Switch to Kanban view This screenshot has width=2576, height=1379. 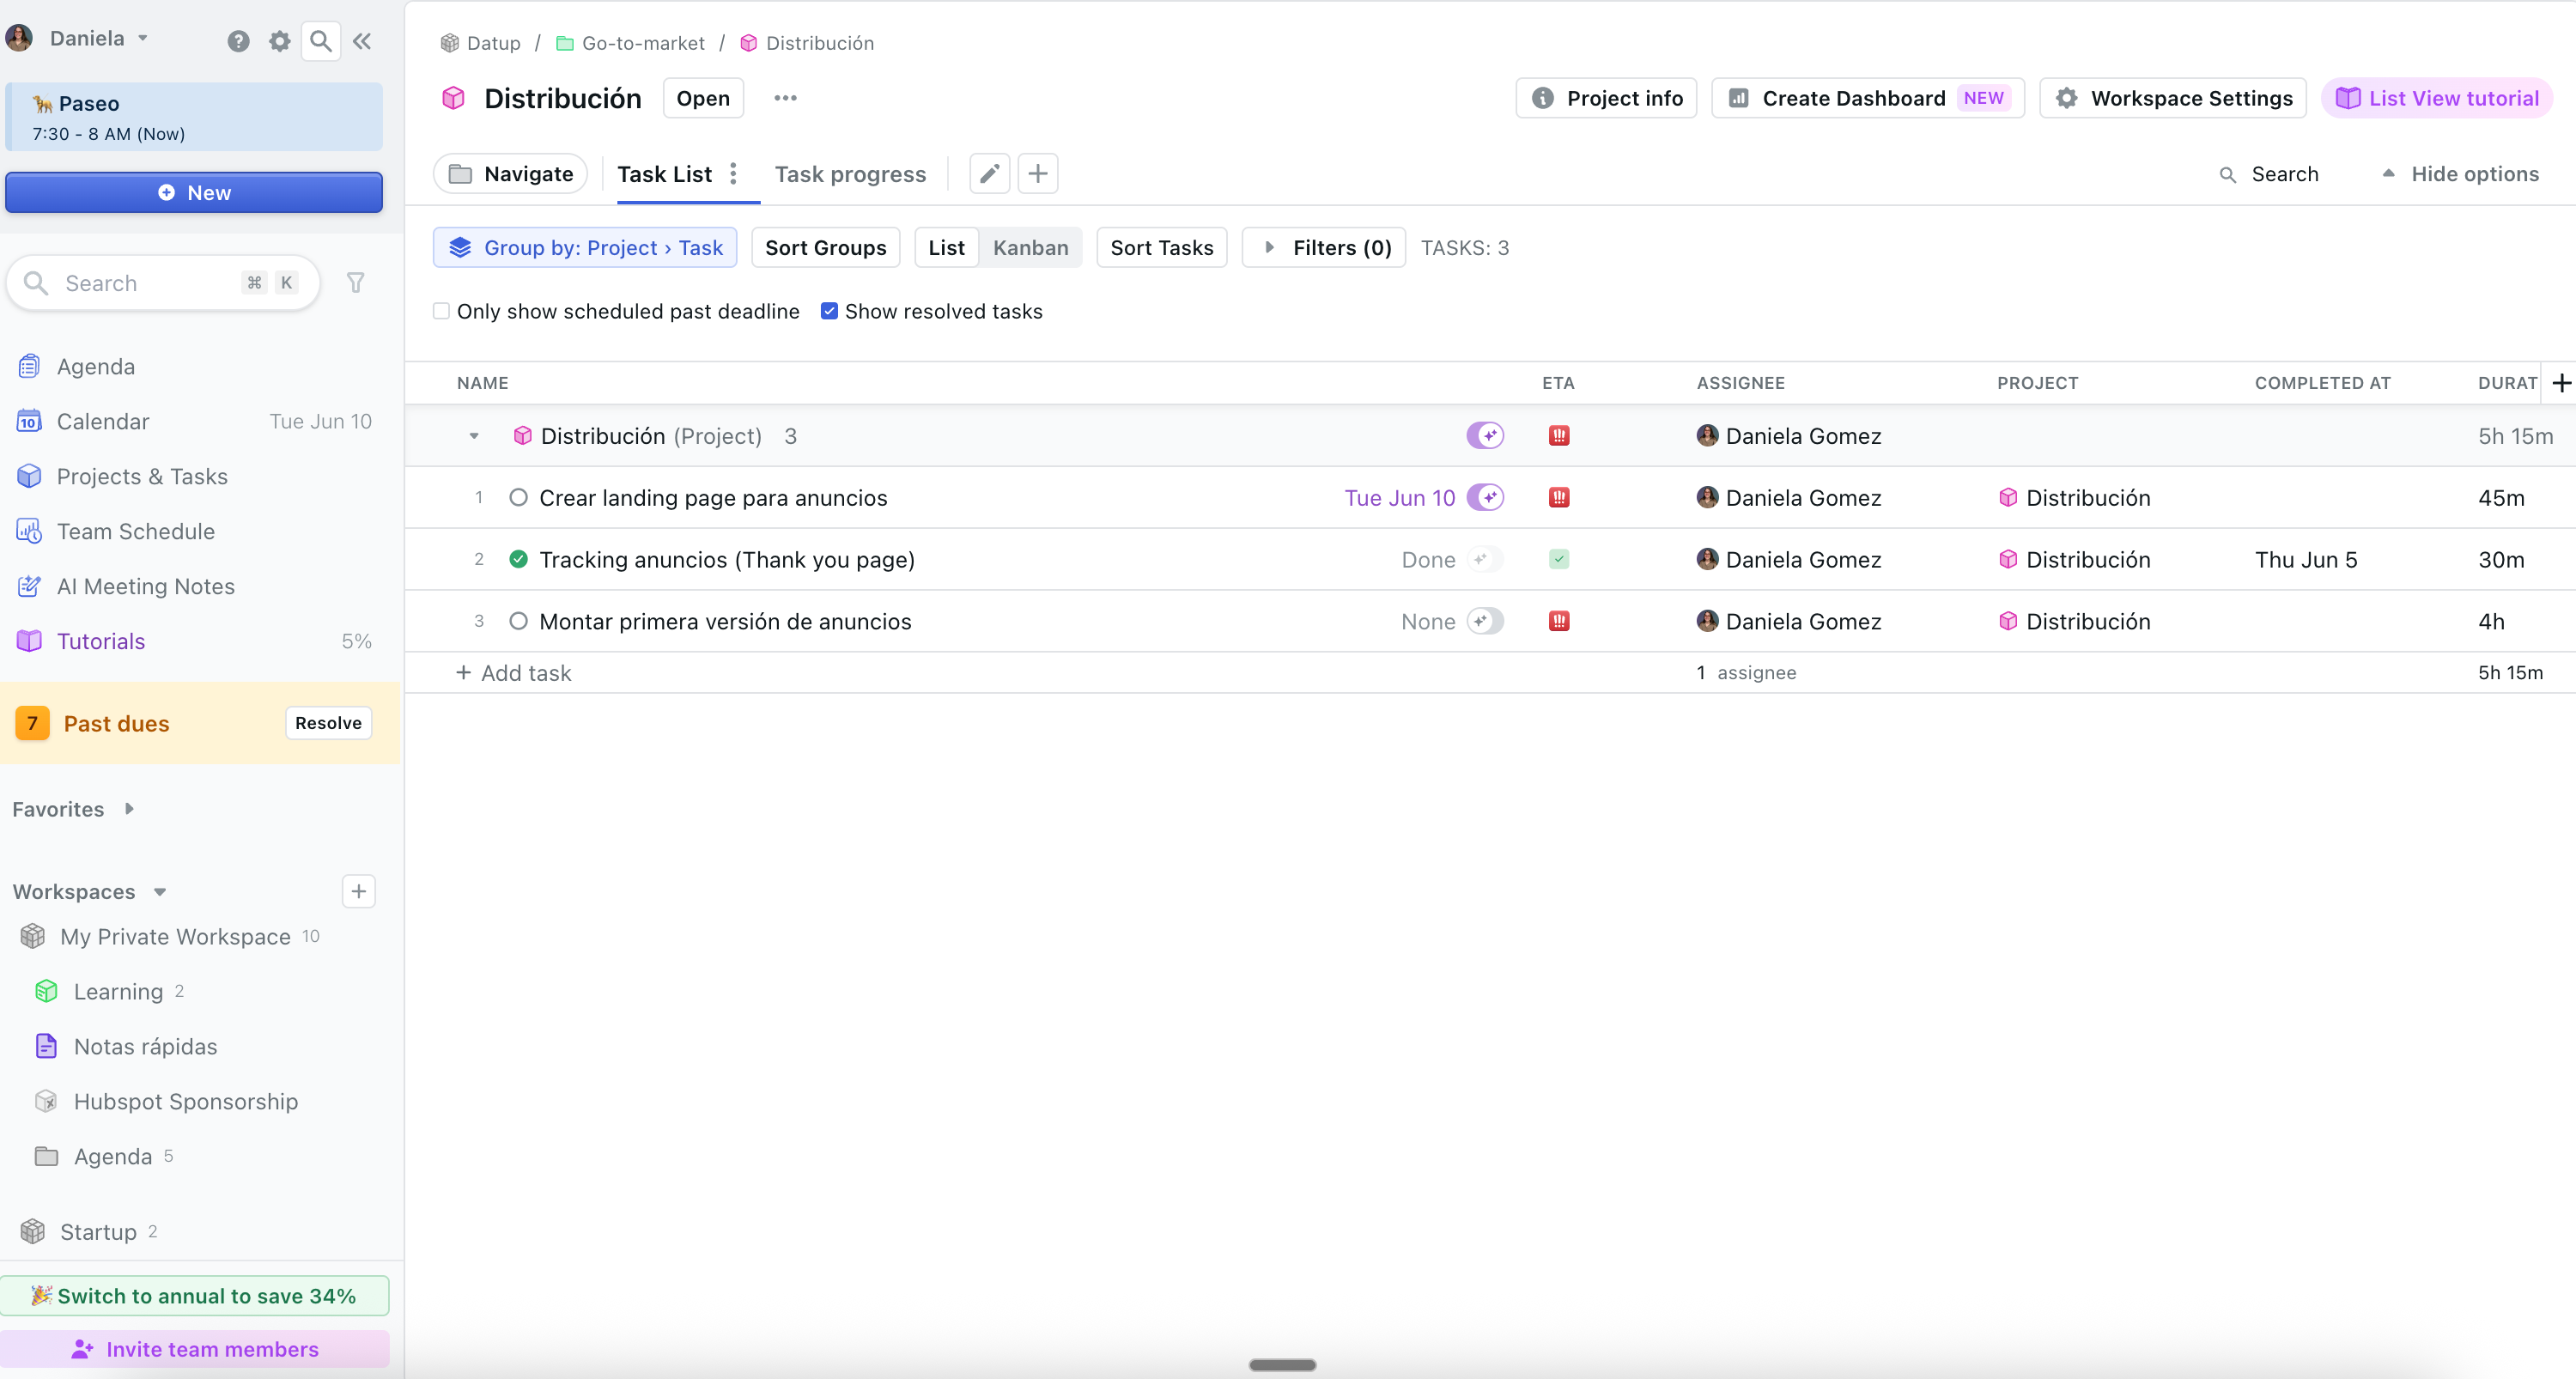[1030, 247]
